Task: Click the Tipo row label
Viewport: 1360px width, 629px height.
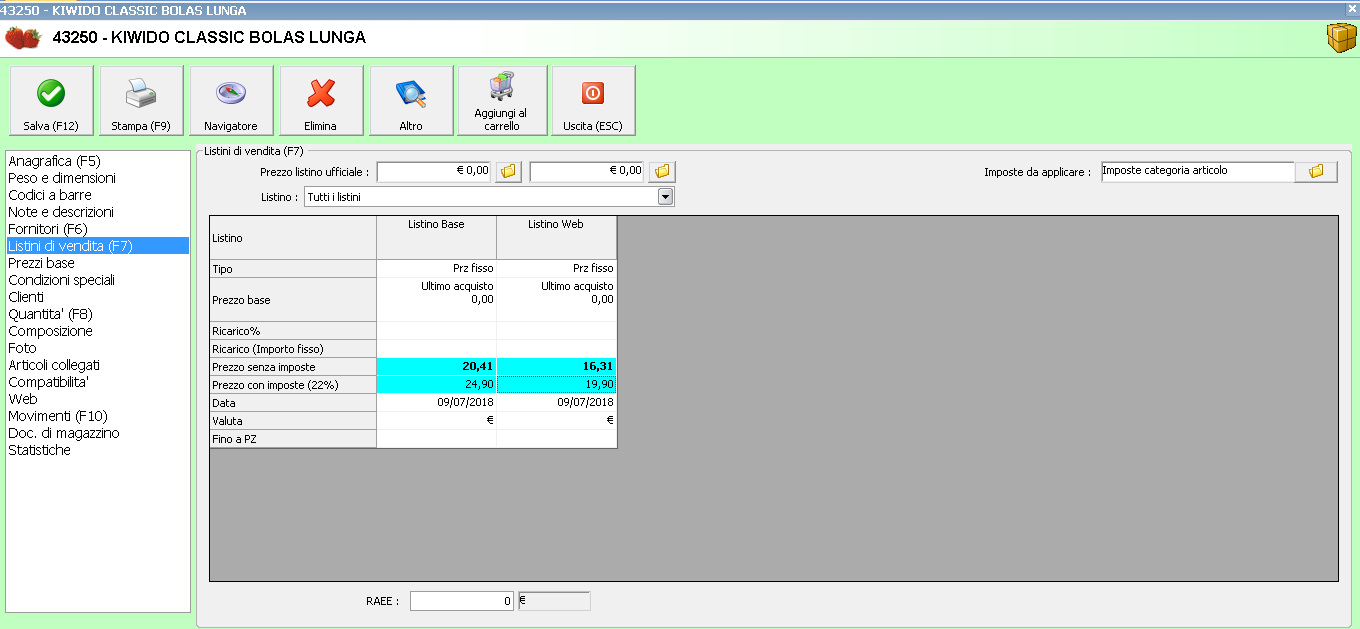Action: [293, 268]
